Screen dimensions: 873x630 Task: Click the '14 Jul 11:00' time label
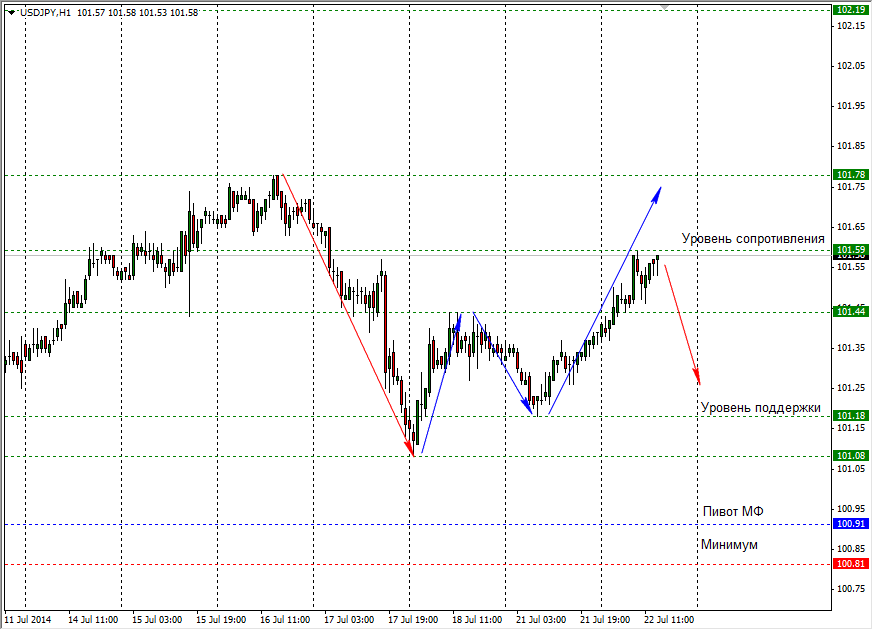(93, 619)
